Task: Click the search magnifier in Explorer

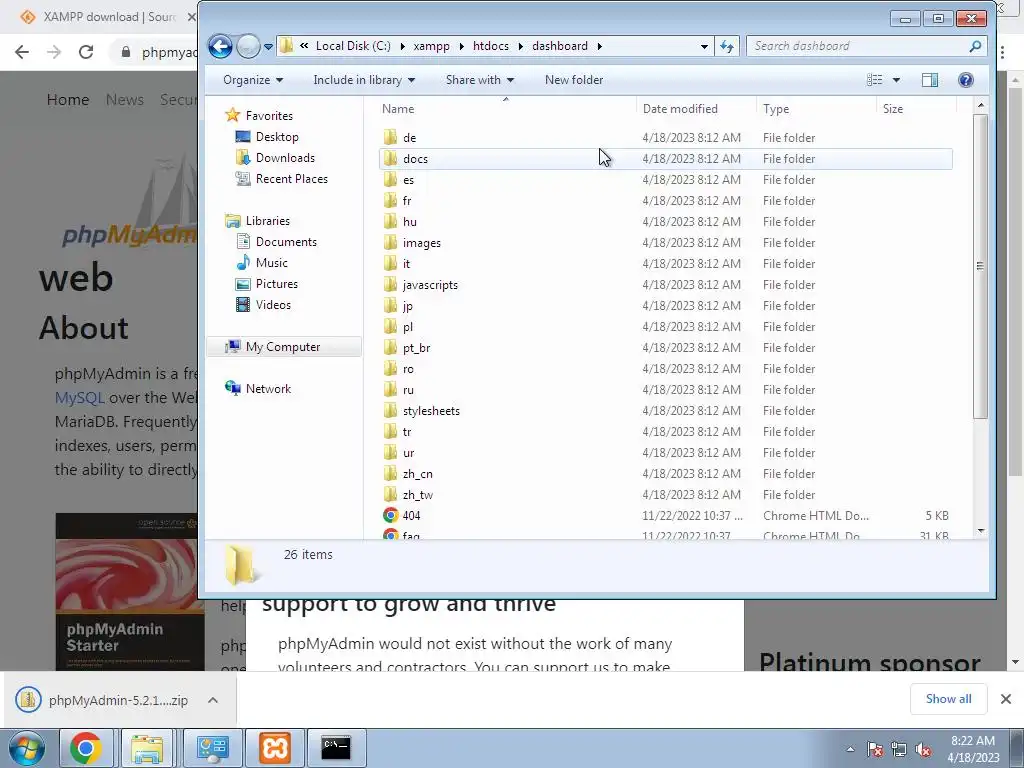Action: 975,46
